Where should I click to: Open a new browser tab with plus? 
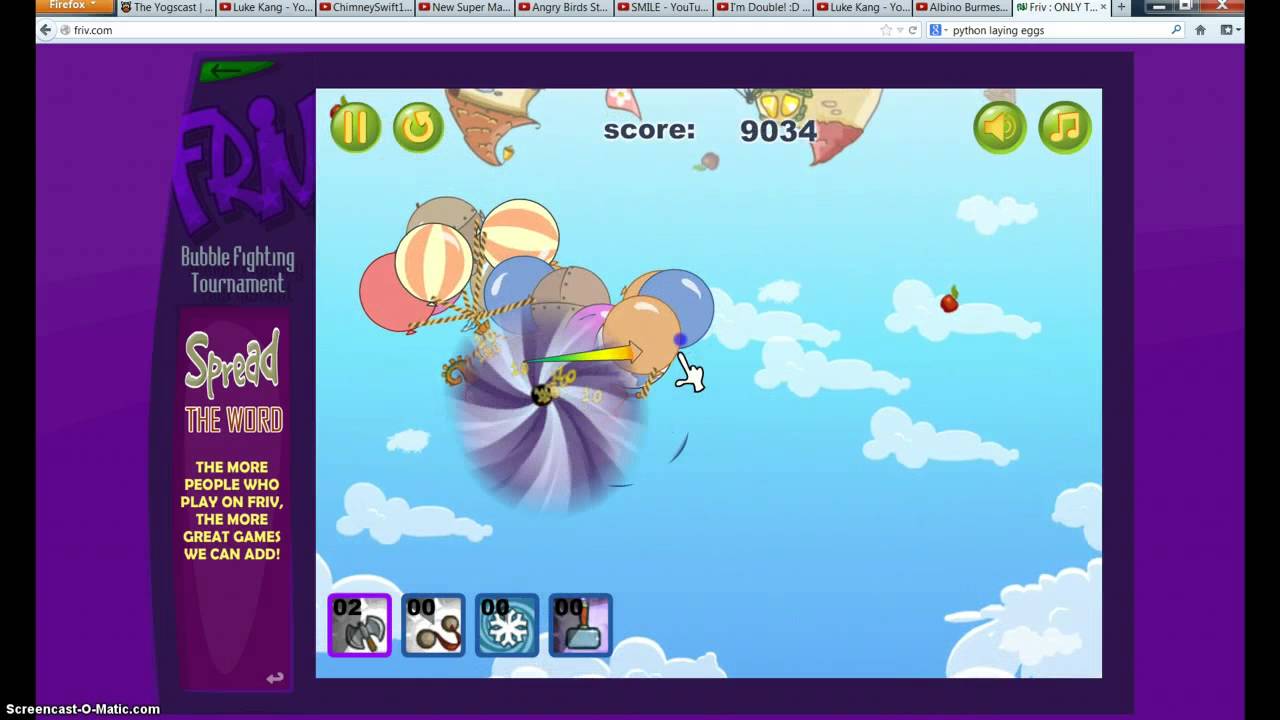pos(1121,7)
